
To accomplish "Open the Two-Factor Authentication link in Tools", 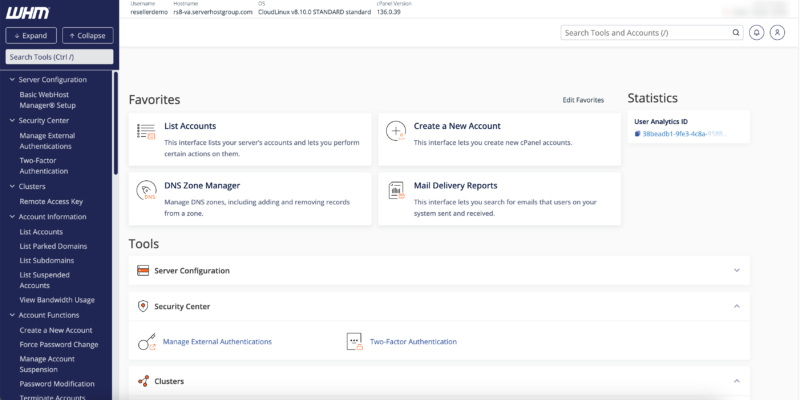I will (x=413, y=341).
